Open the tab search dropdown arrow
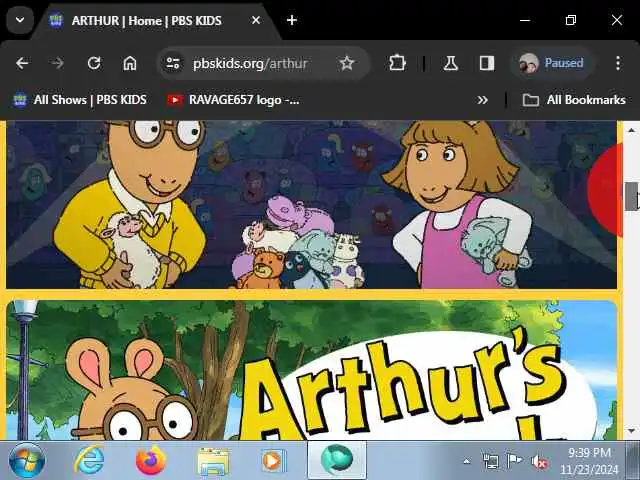This screenshot has height=480, width=640. [20, 20]
